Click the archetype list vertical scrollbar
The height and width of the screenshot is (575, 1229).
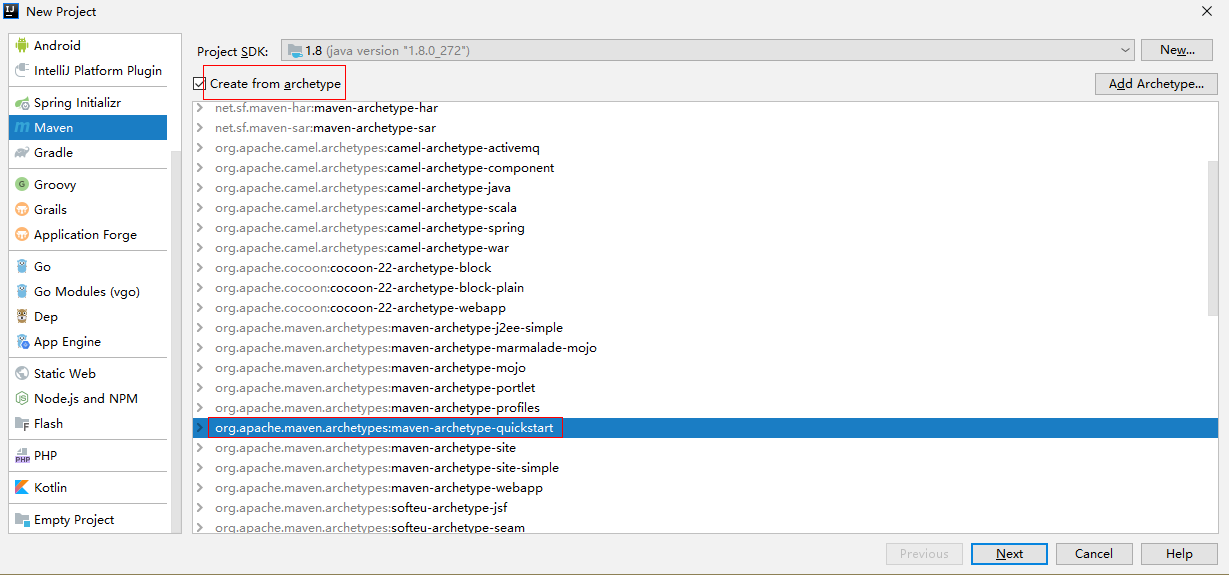point(1213,238)
